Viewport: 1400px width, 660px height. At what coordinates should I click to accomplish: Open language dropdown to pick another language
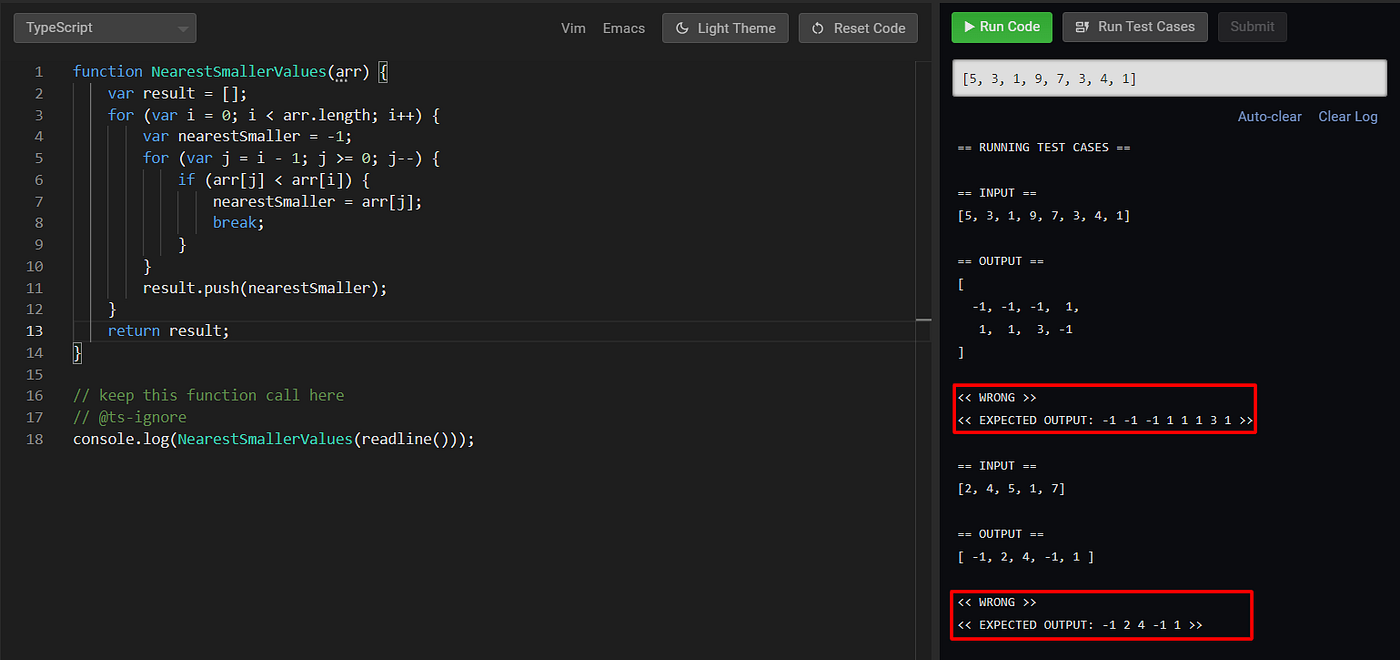click(x=104, y=27)
